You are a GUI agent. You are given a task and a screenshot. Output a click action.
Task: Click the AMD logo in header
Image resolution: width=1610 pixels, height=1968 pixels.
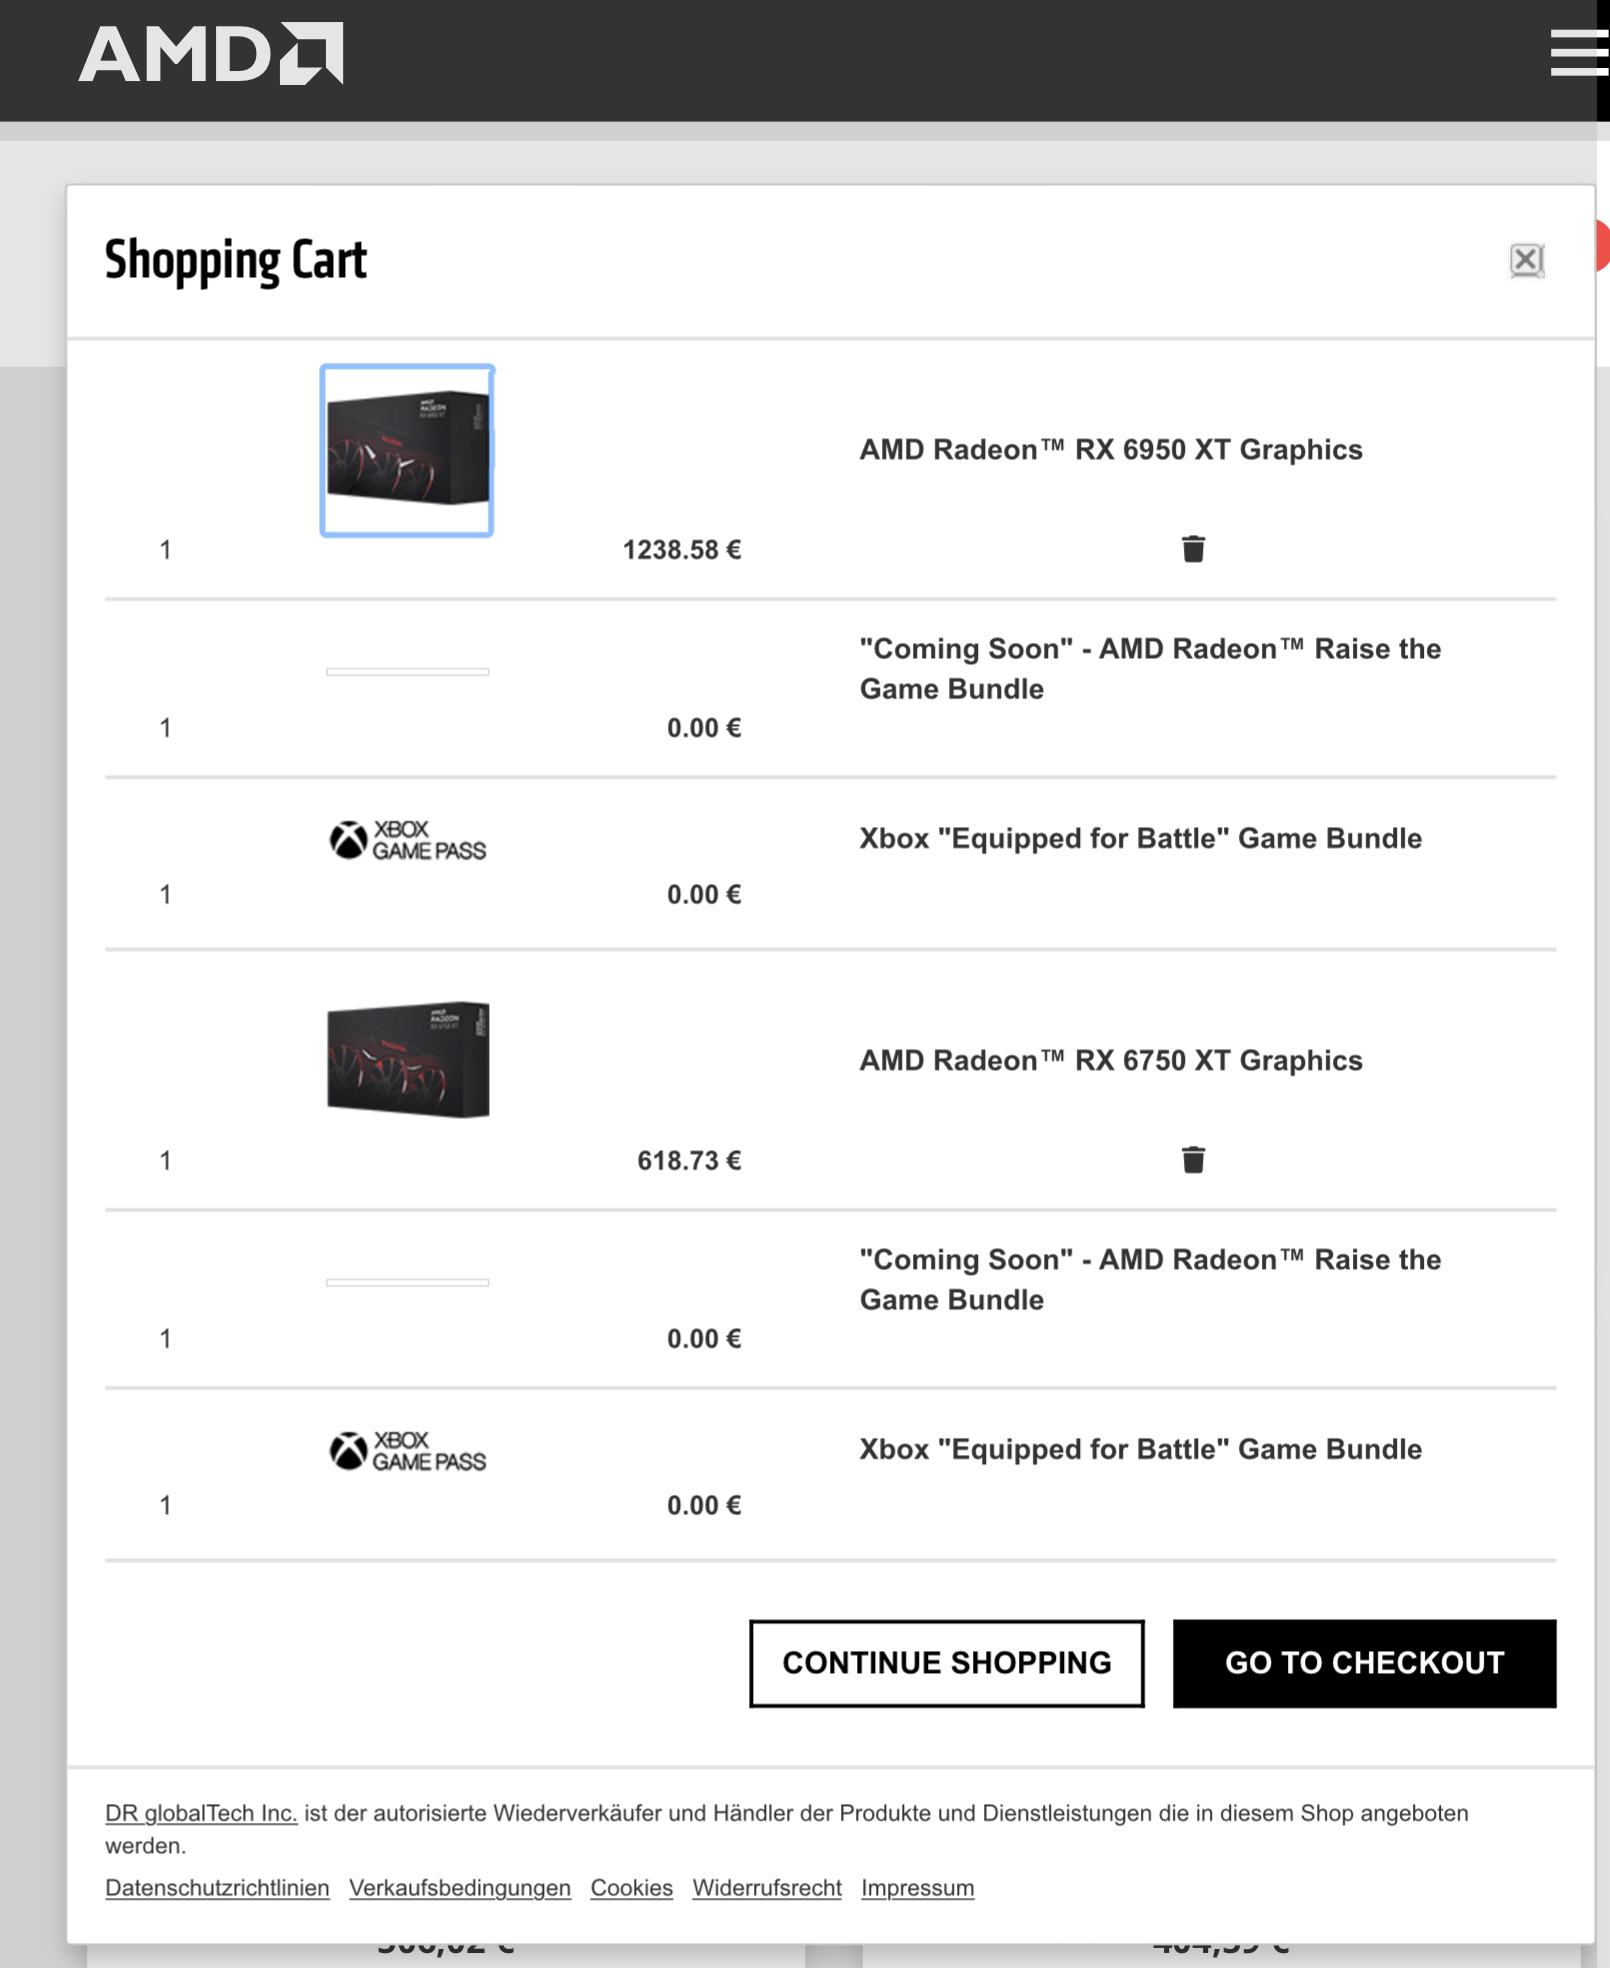211,54
